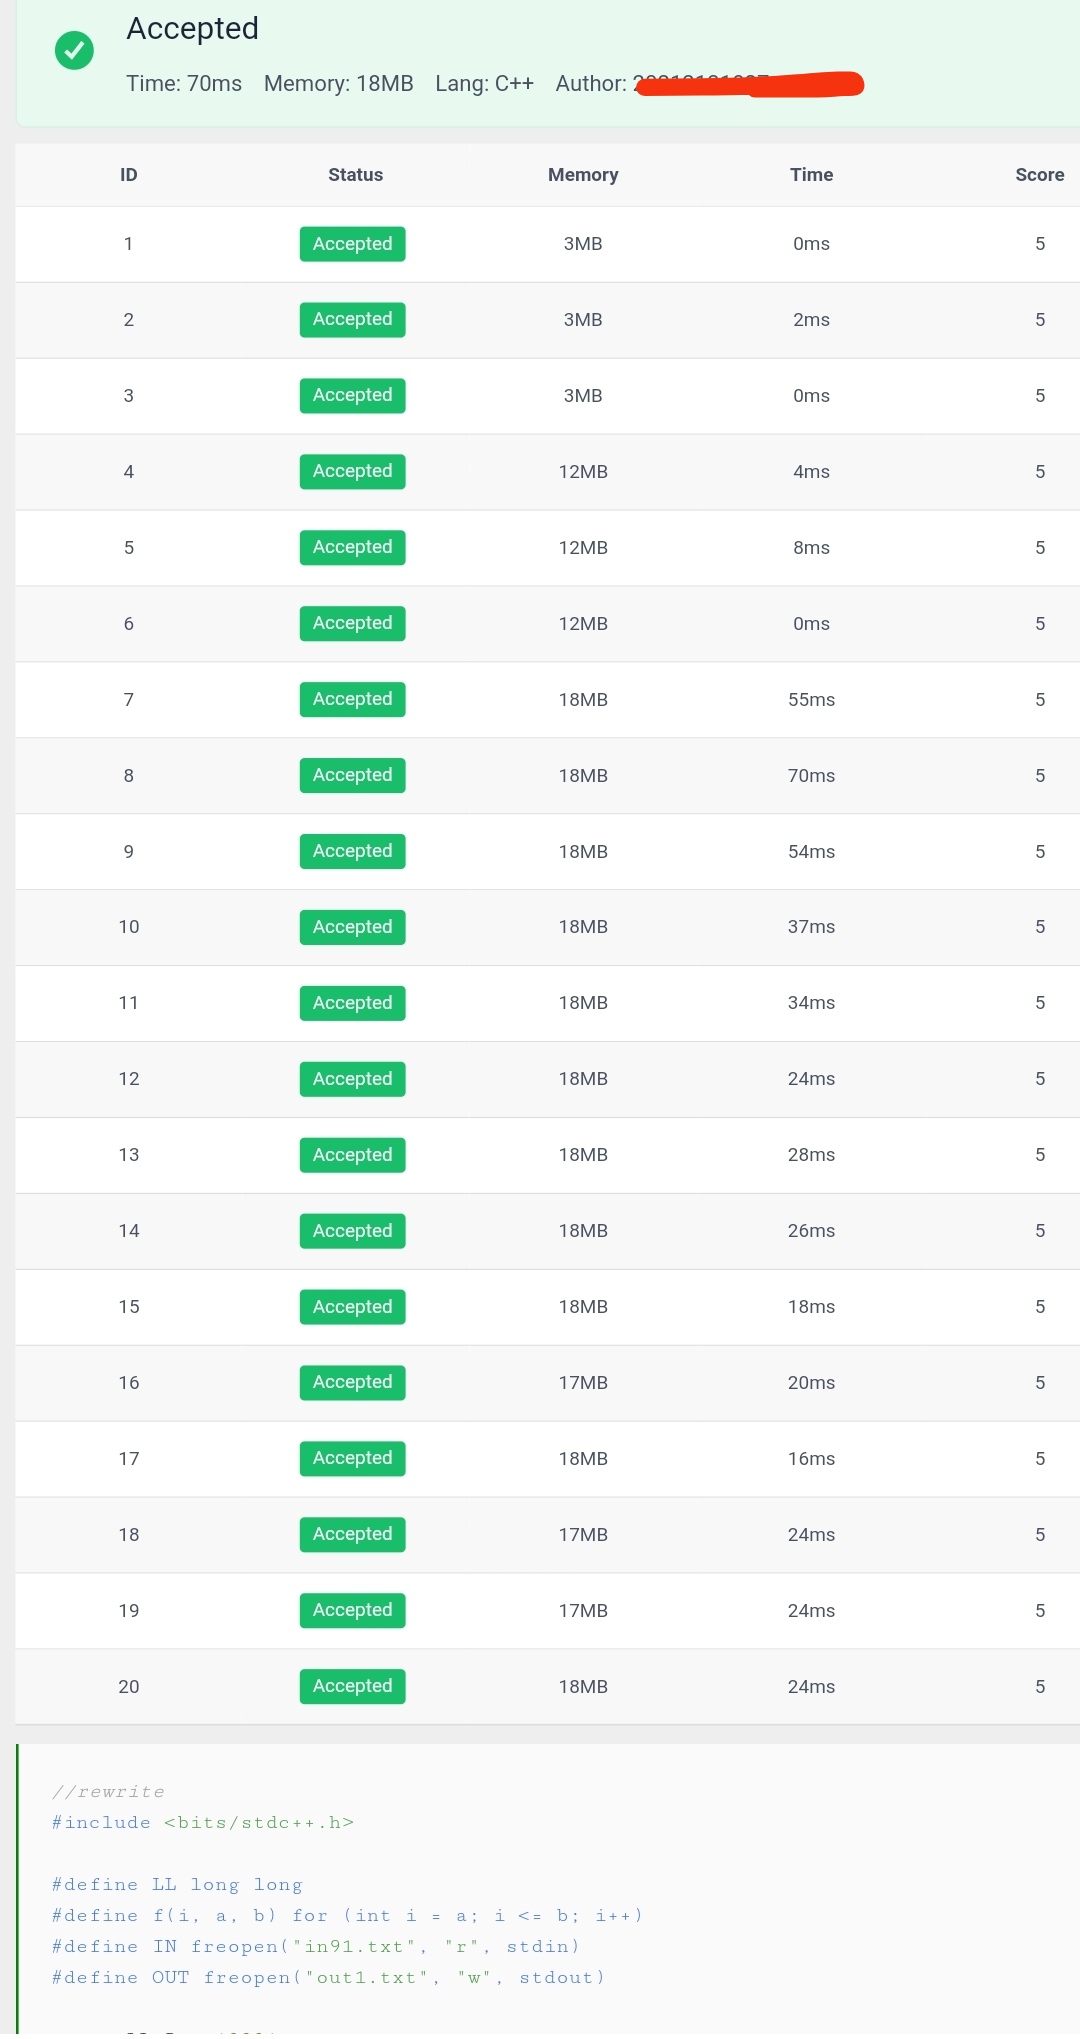The height and width of the screenshot is (2039, 1080).
Task: Click the Lang: C++ label
Action: click(x=484, y=84)
